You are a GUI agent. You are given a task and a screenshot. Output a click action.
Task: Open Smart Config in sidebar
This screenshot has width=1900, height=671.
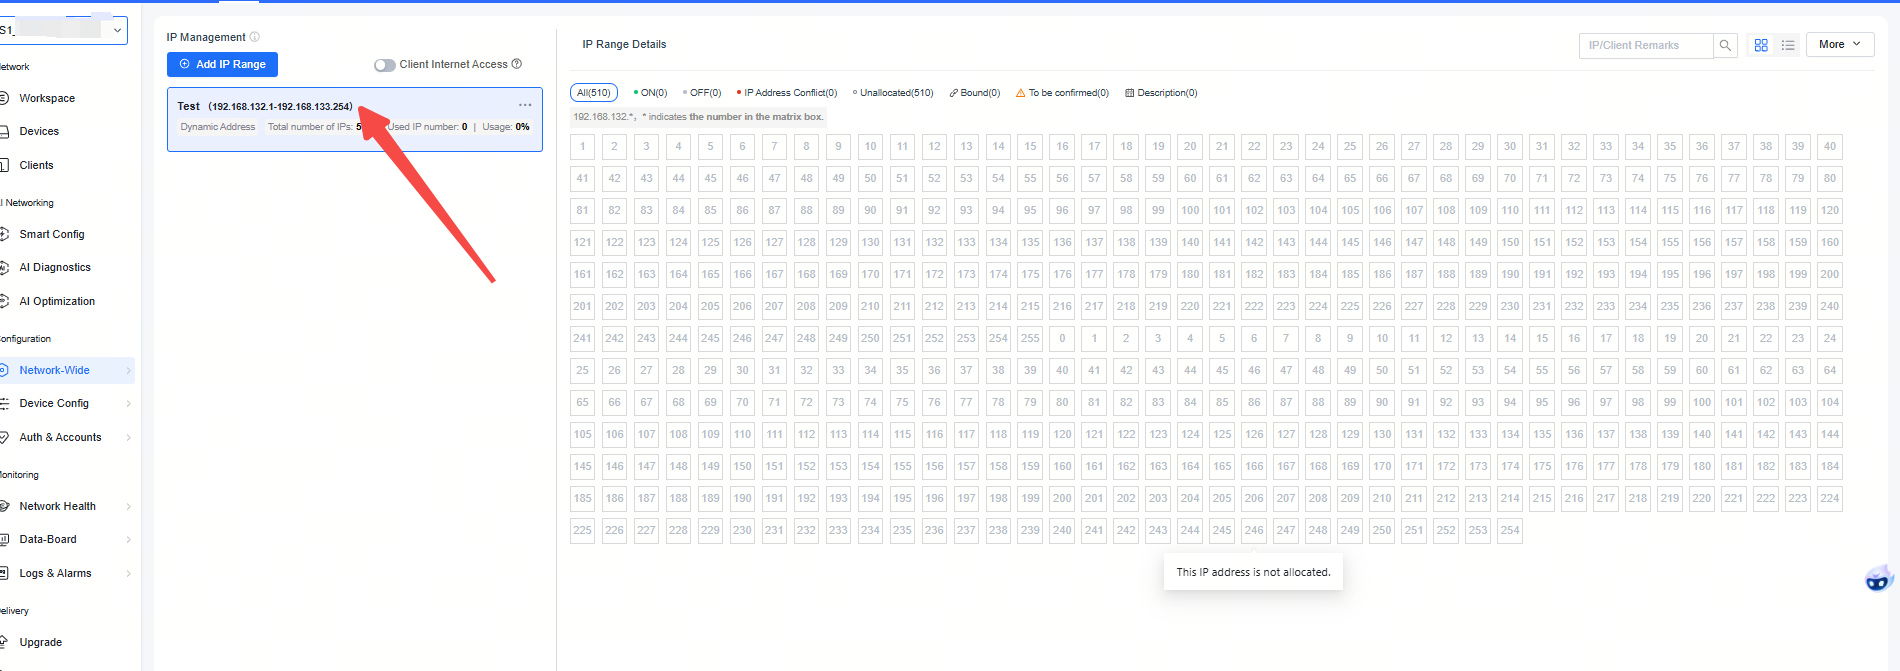[x=52, y=234]
